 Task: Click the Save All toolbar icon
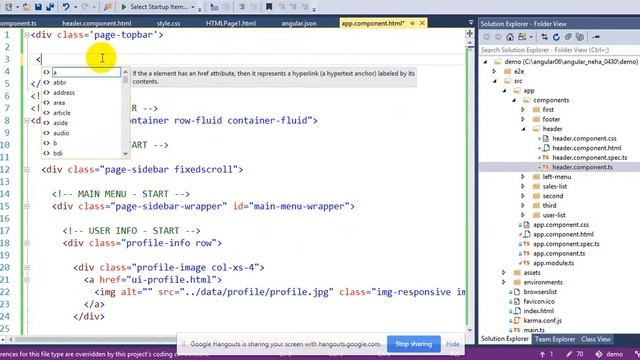point(50,7)
